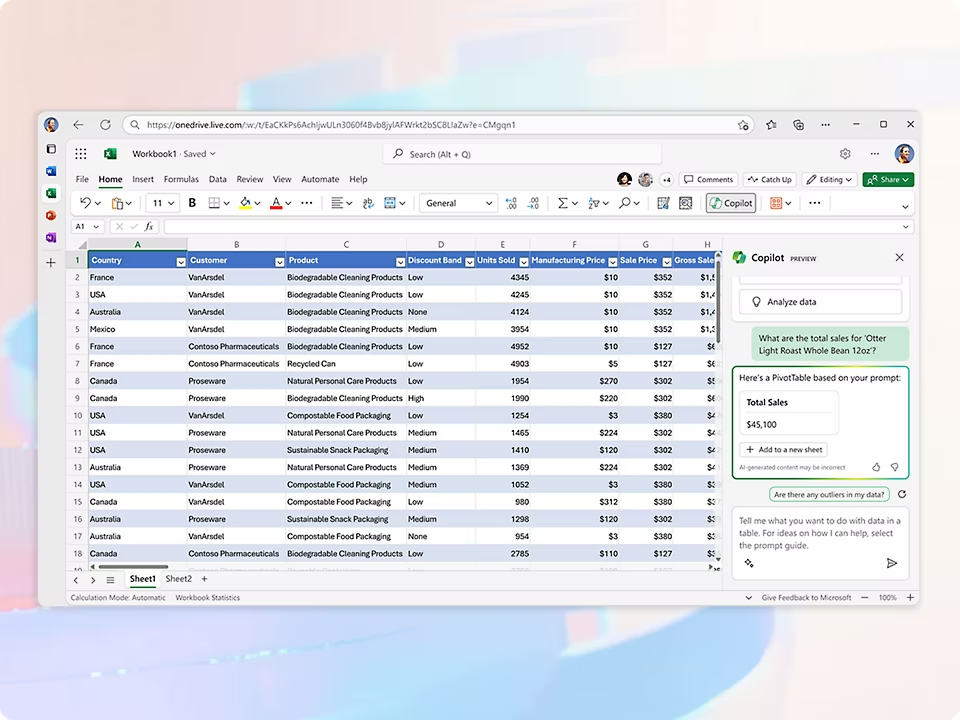This screenshot has height=720, width=960.
Task: Click the plus icon in the browser sidebar
Action: pos(51,263)
